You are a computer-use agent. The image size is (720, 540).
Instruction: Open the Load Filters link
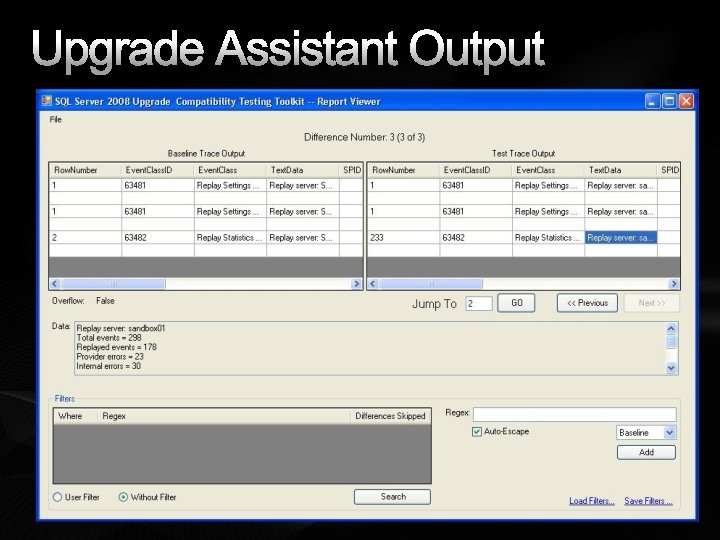point(591,501)
